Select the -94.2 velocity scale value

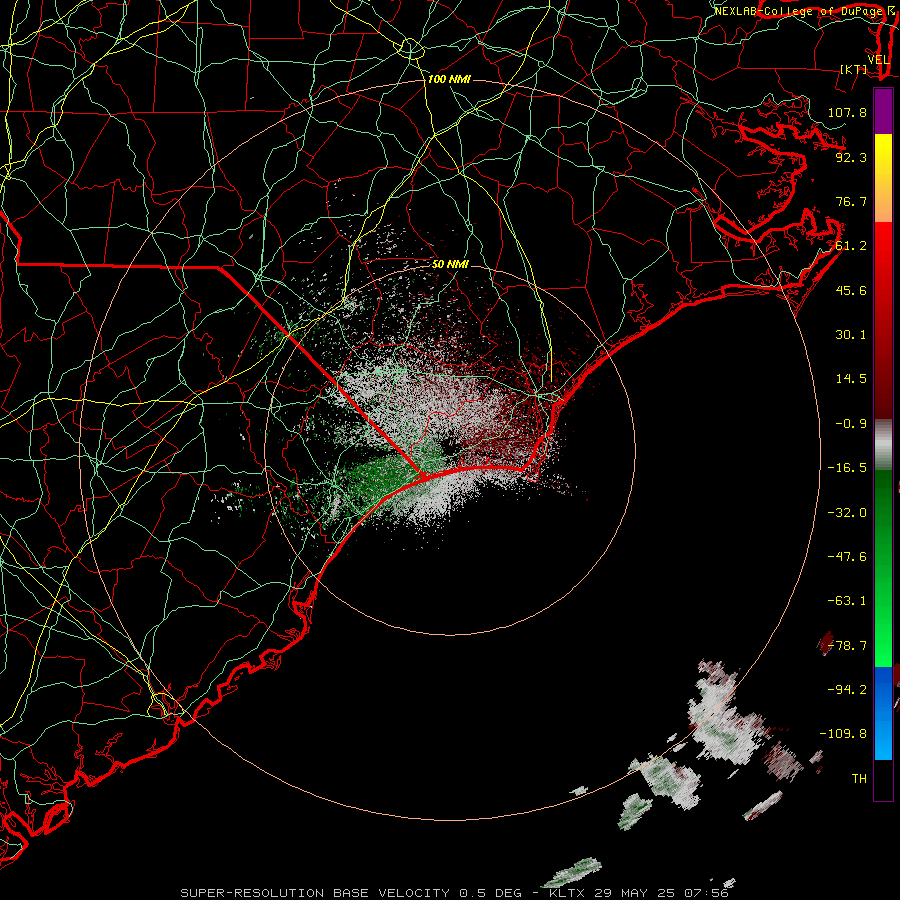(847, 690)
